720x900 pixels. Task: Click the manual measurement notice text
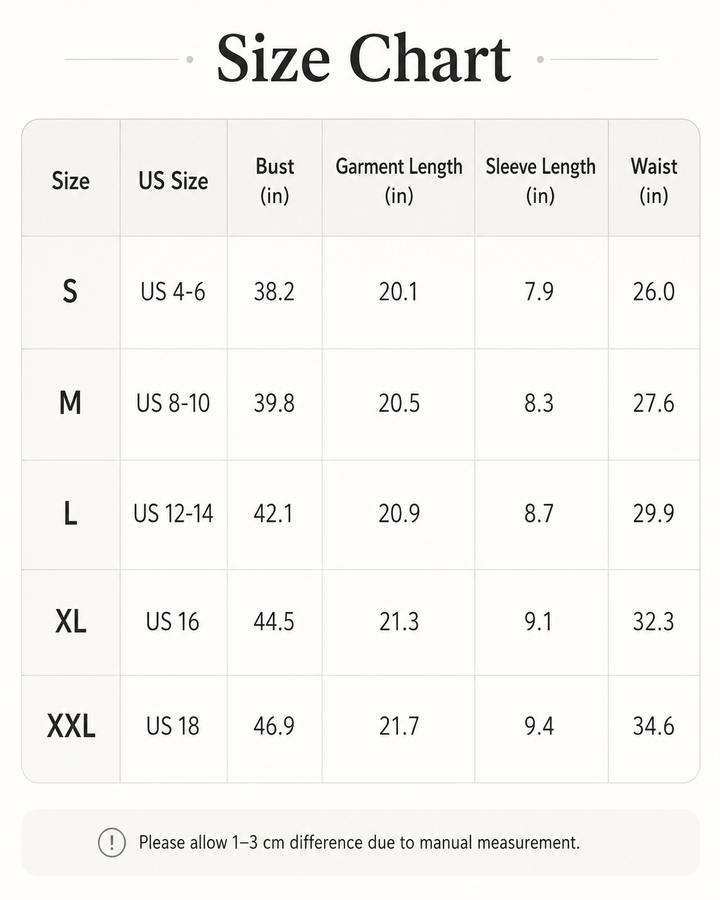[359, 843]
